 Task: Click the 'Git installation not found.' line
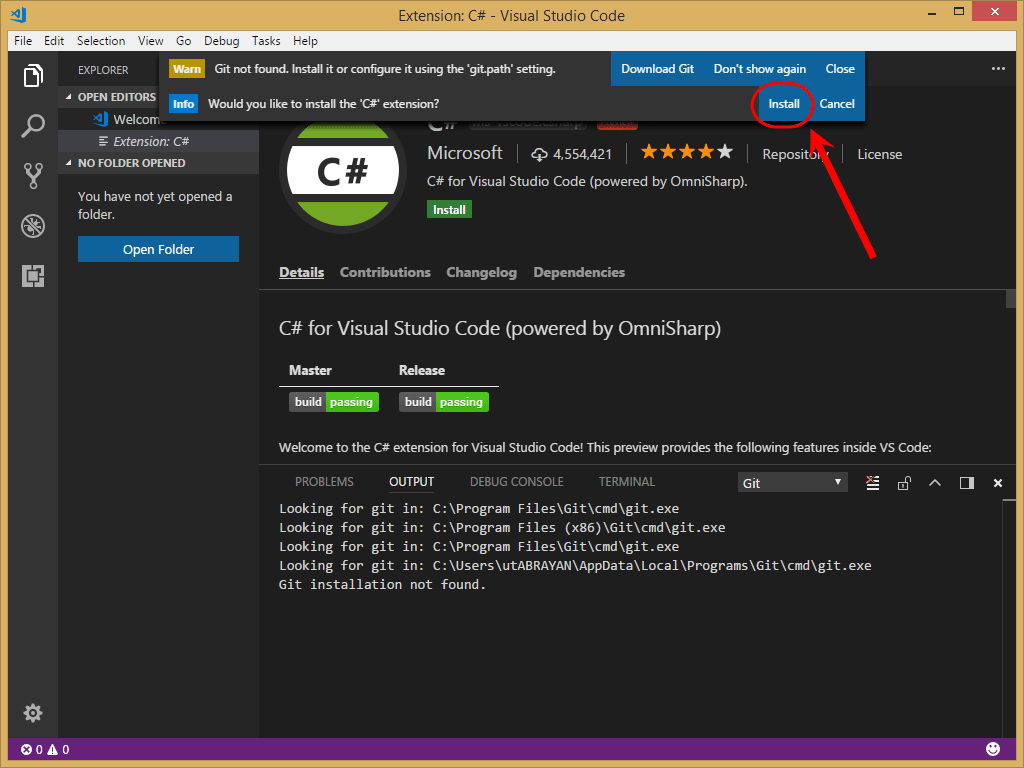tap(382, 584)
